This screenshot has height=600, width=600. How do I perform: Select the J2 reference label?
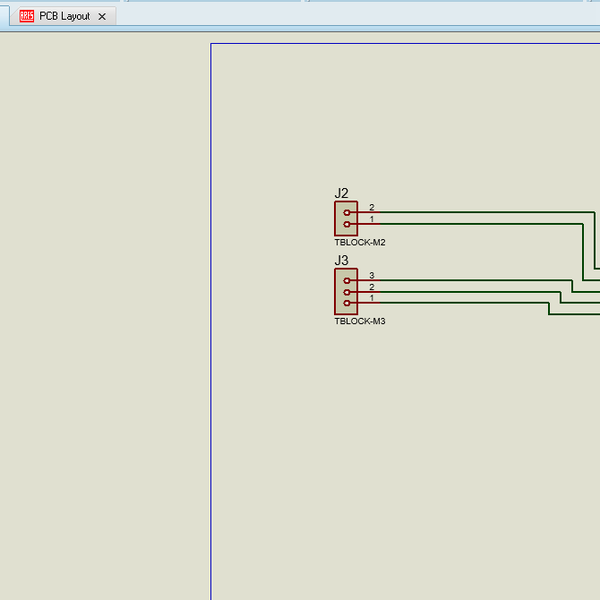[x=342, y=194]
